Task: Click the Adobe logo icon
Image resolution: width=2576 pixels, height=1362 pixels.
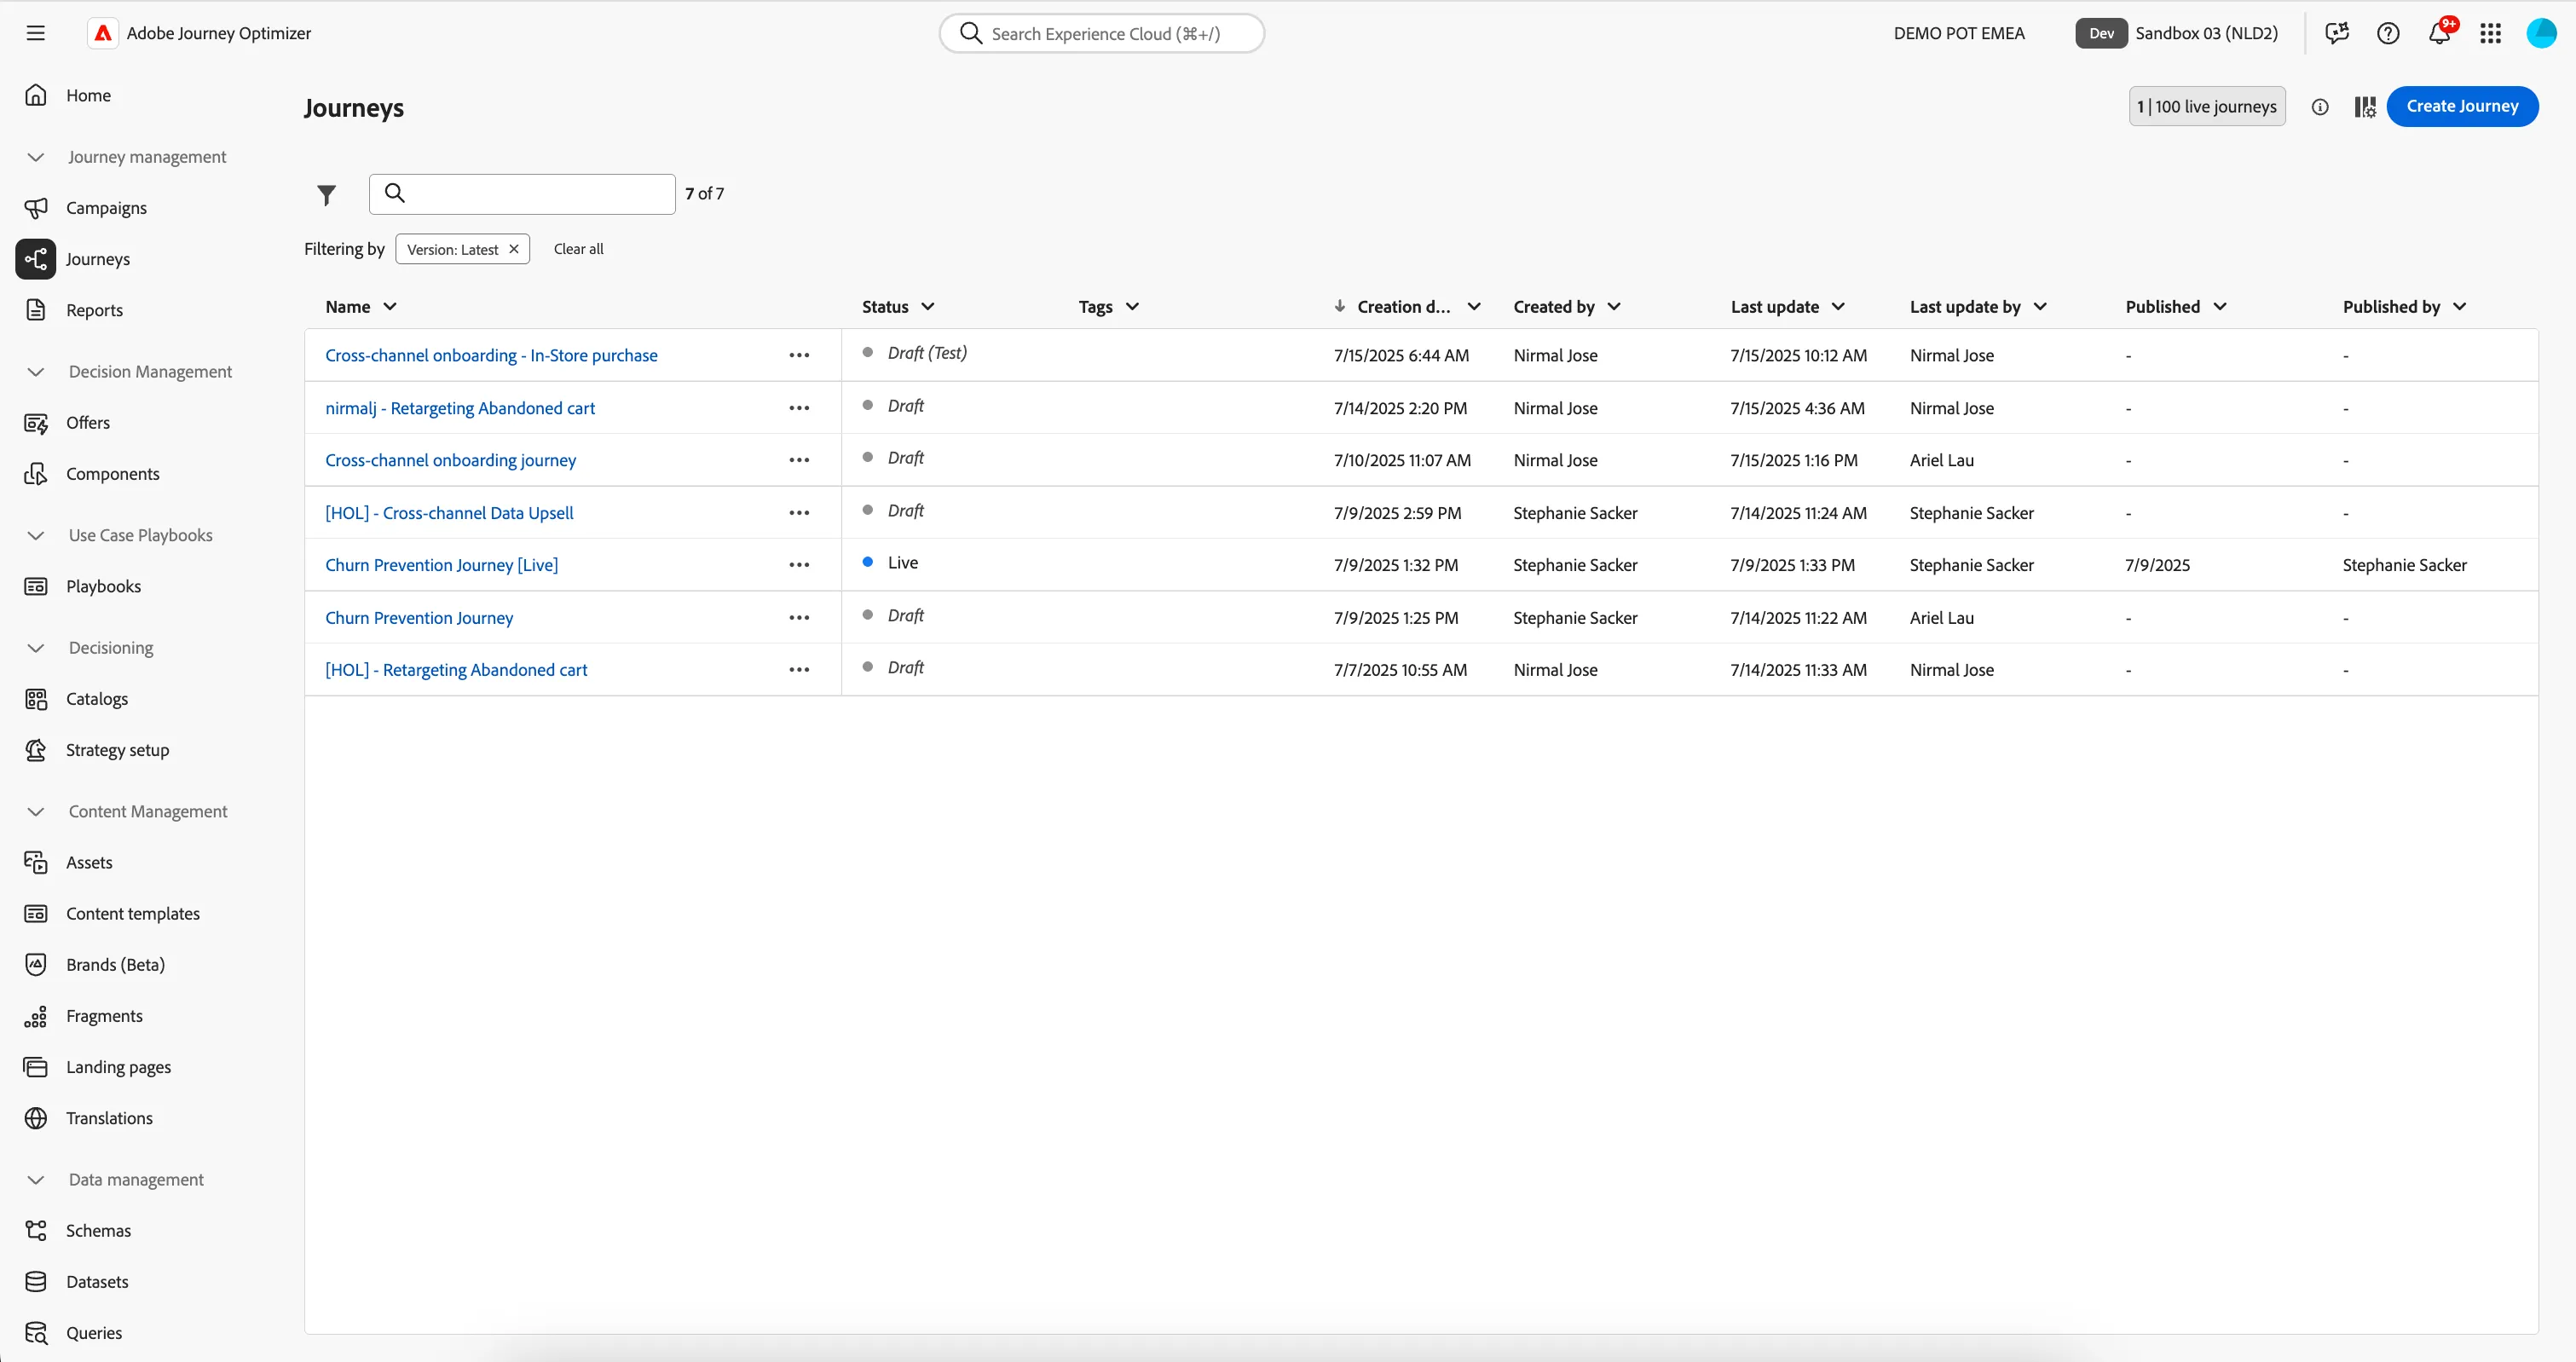Action: pos(103,33)
